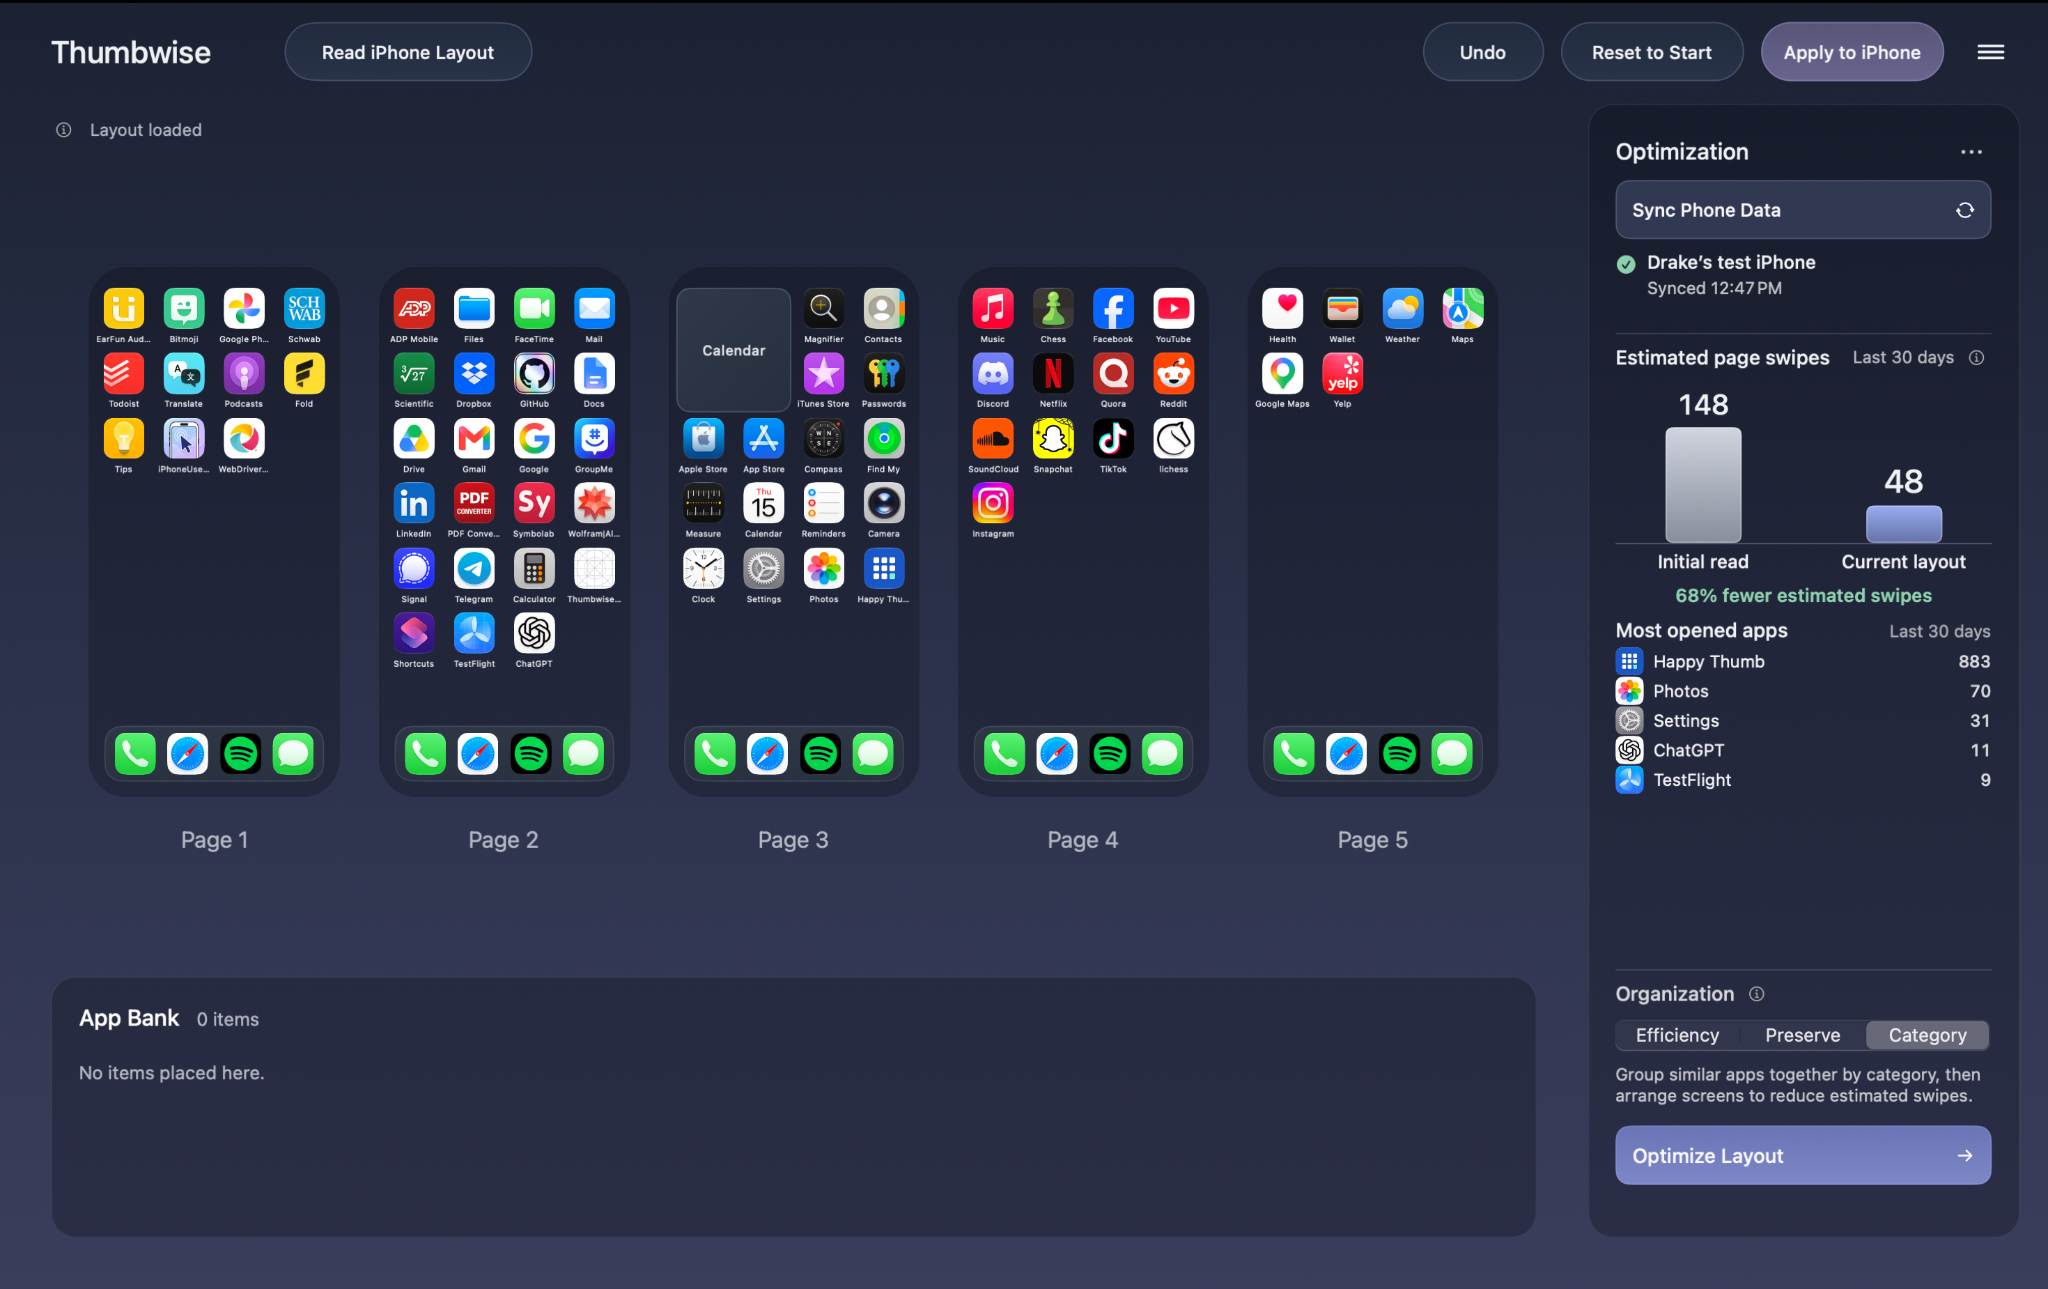This screenshot has width=2048, height=1289.
Task: Switch organization mode to Preserve
Action: [x=1803, y=1035]
